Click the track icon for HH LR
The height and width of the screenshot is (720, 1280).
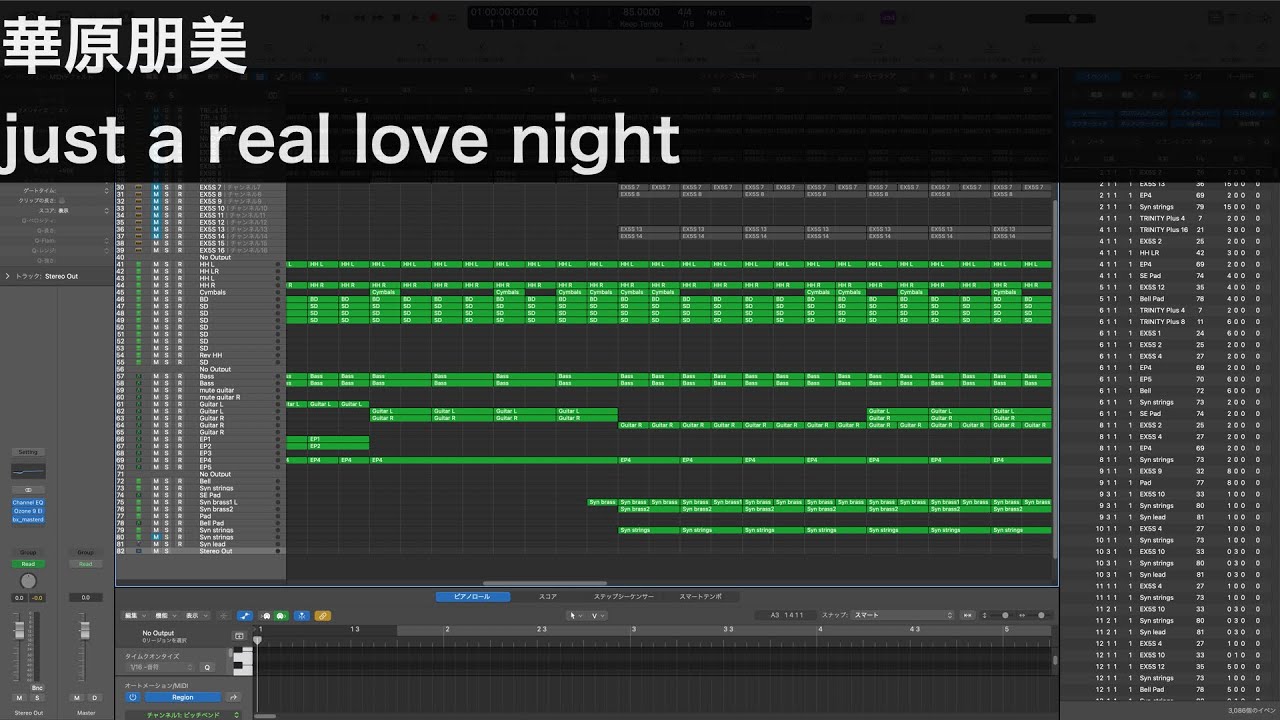click(x=139, y=271)
